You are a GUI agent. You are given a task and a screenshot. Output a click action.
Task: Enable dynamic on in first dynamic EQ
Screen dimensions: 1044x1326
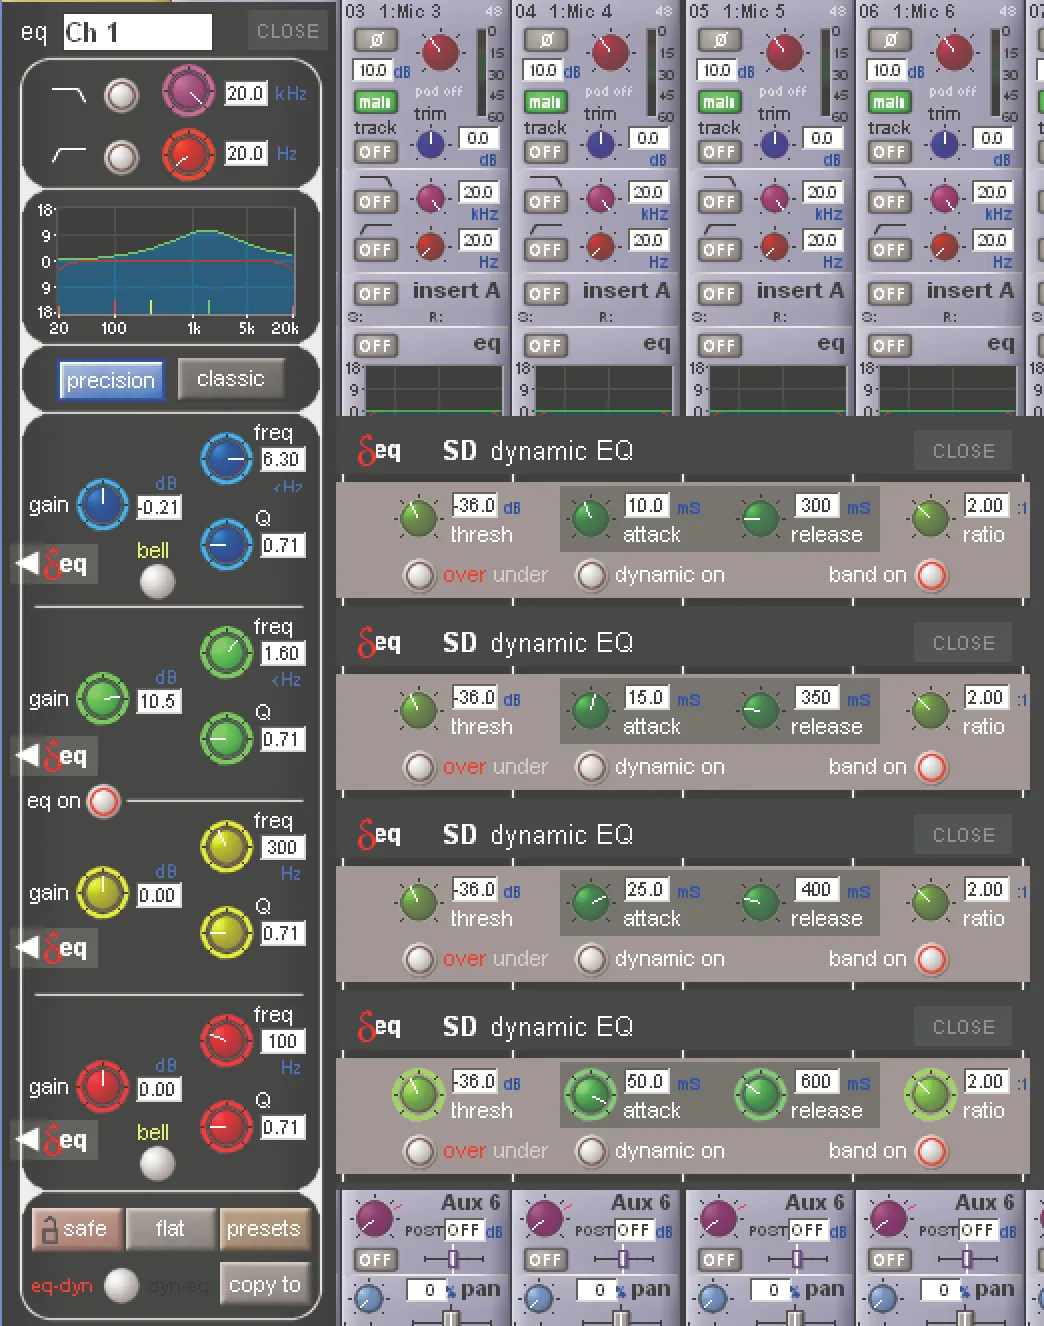coord(591,575)
